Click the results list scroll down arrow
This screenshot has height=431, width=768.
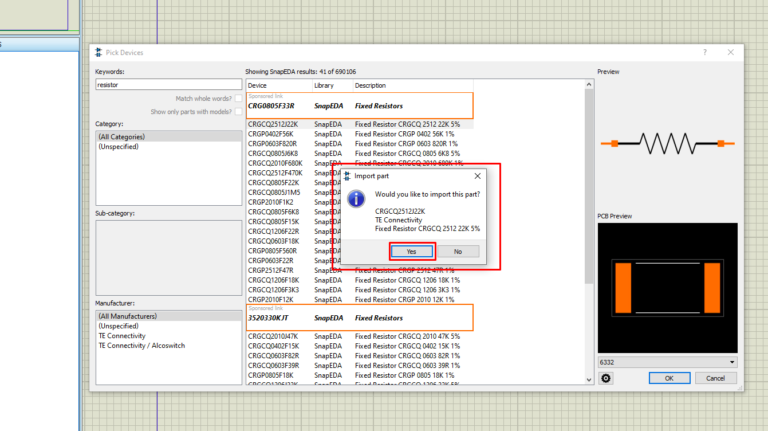[589, 380]
